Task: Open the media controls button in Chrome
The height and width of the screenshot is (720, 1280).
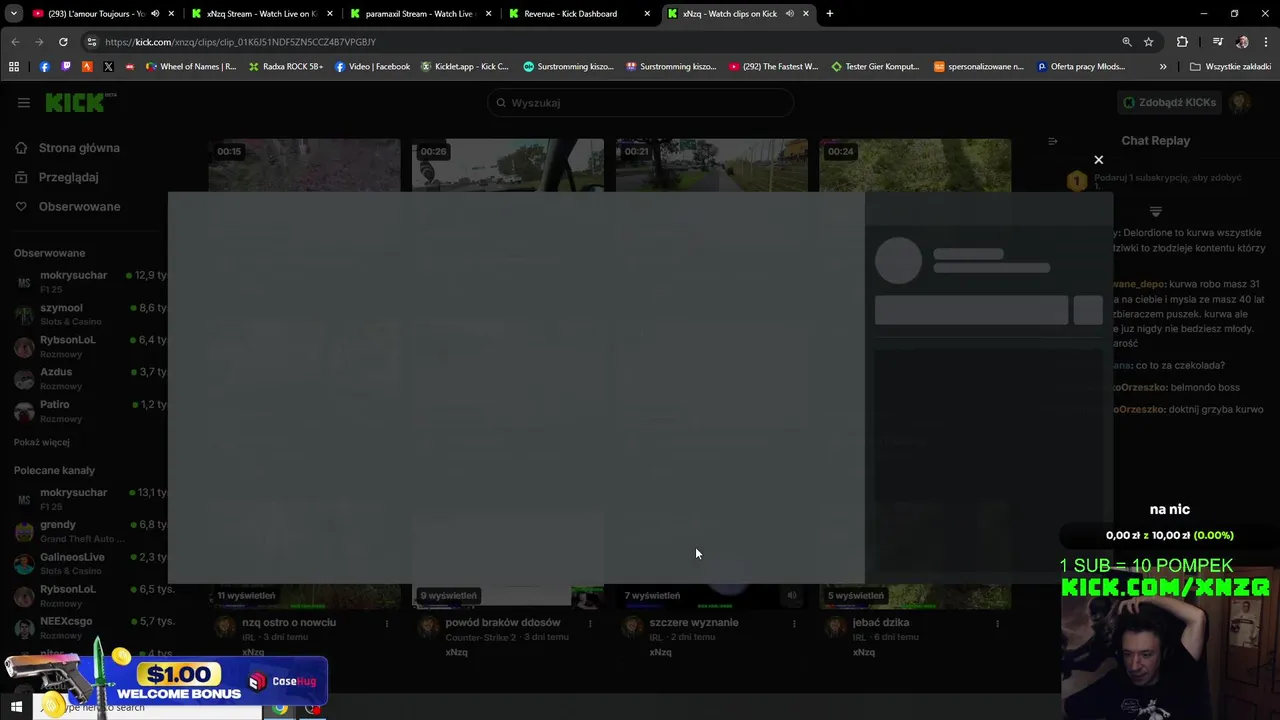Action: tap(1217, 42)
